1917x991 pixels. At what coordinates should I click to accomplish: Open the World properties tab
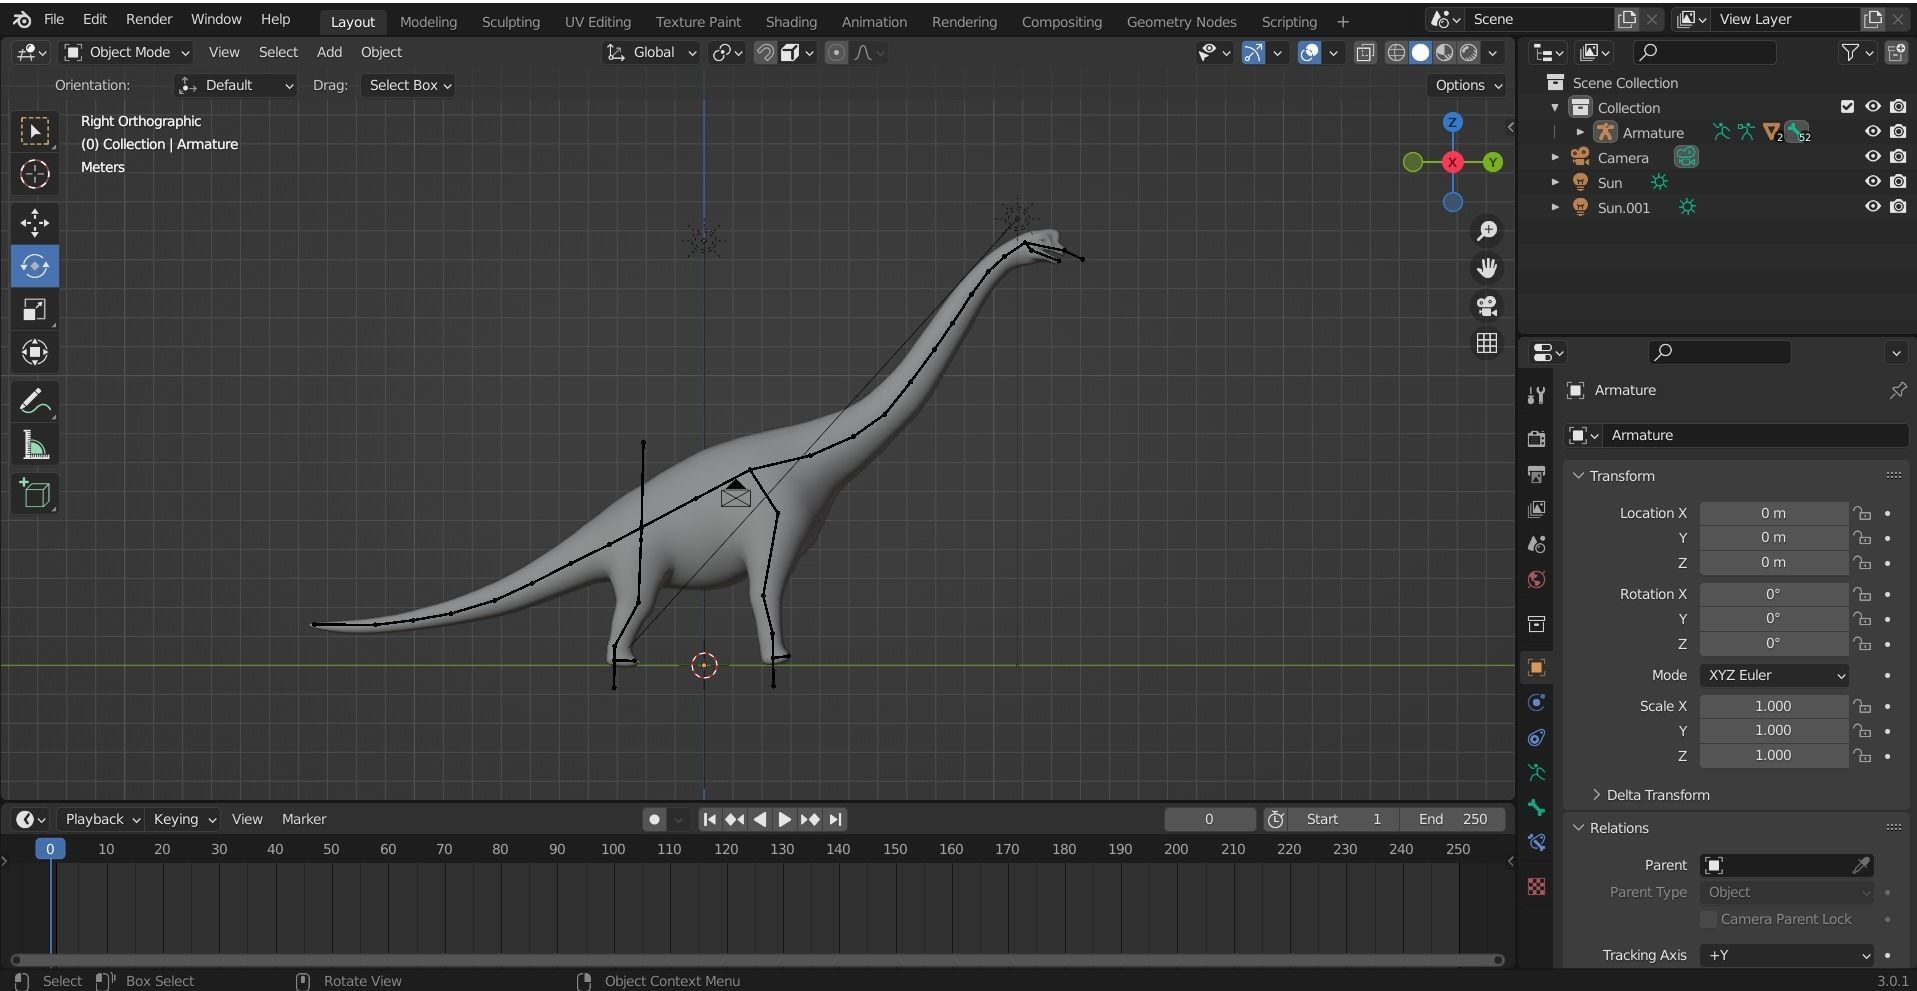point(1537,580)
